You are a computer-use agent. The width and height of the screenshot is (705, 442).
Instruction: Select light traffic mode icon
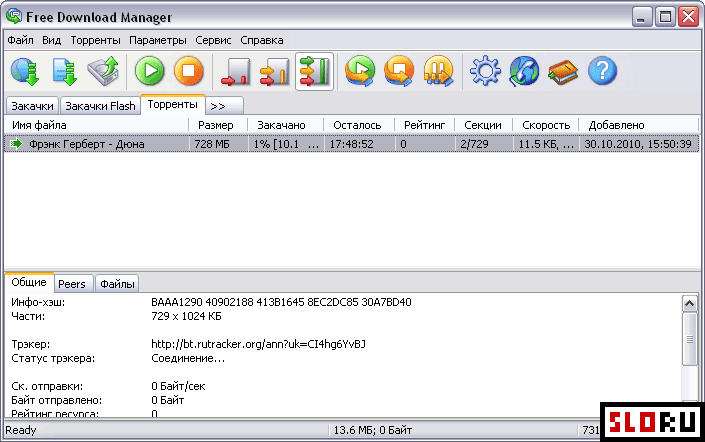click(x=236, y=71)
